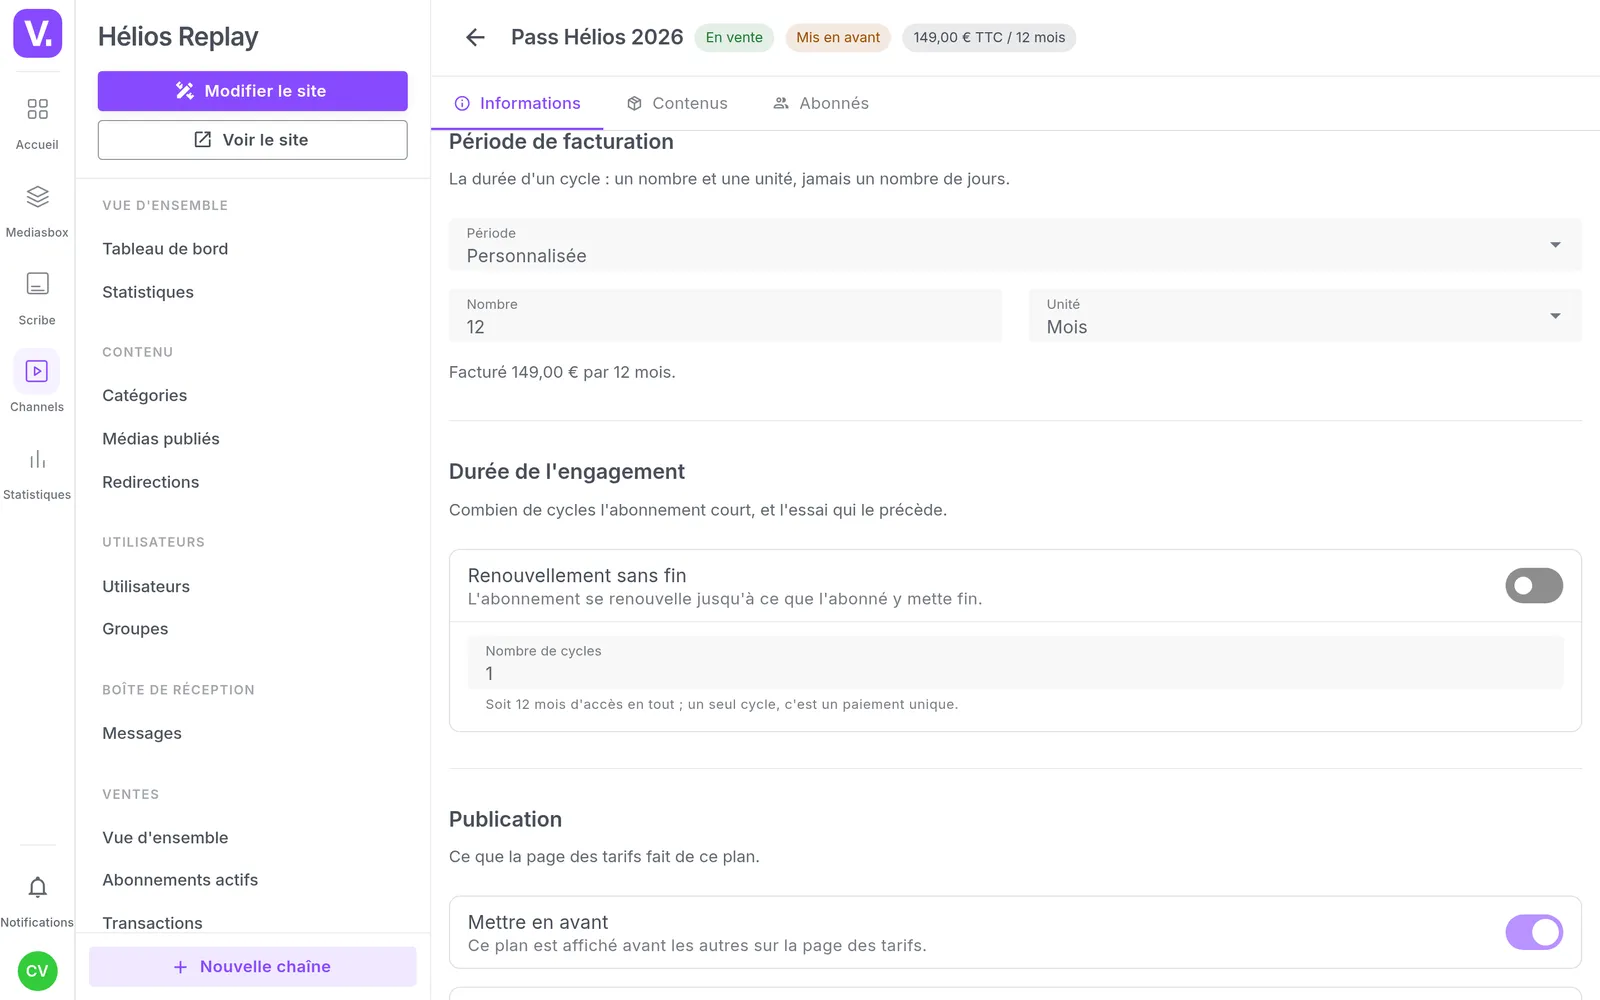Image resolution: width=1600 pixels, height=1000 pixels.
Task: Click the V. app logo
Action: tap(37, 34)
